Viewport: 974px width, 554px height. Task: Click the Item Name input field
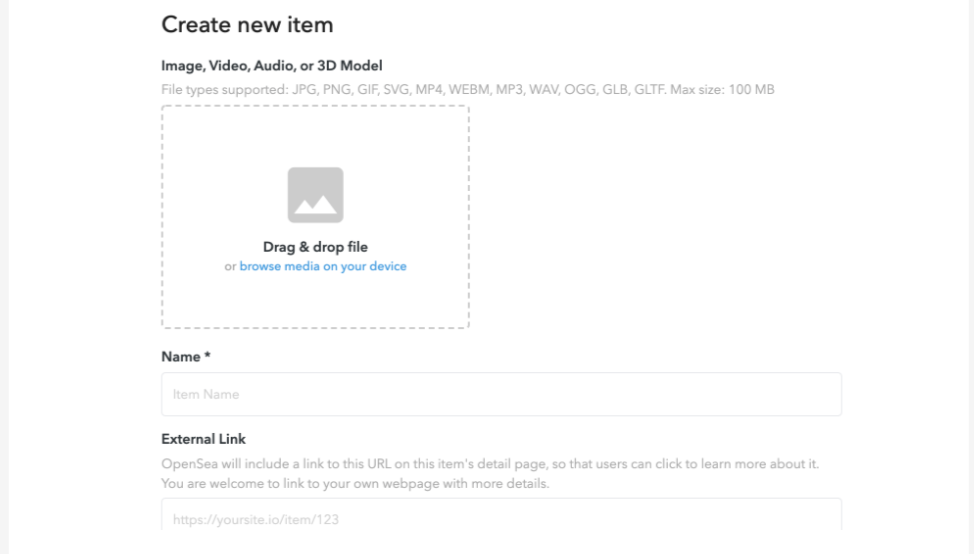[501, 394]
